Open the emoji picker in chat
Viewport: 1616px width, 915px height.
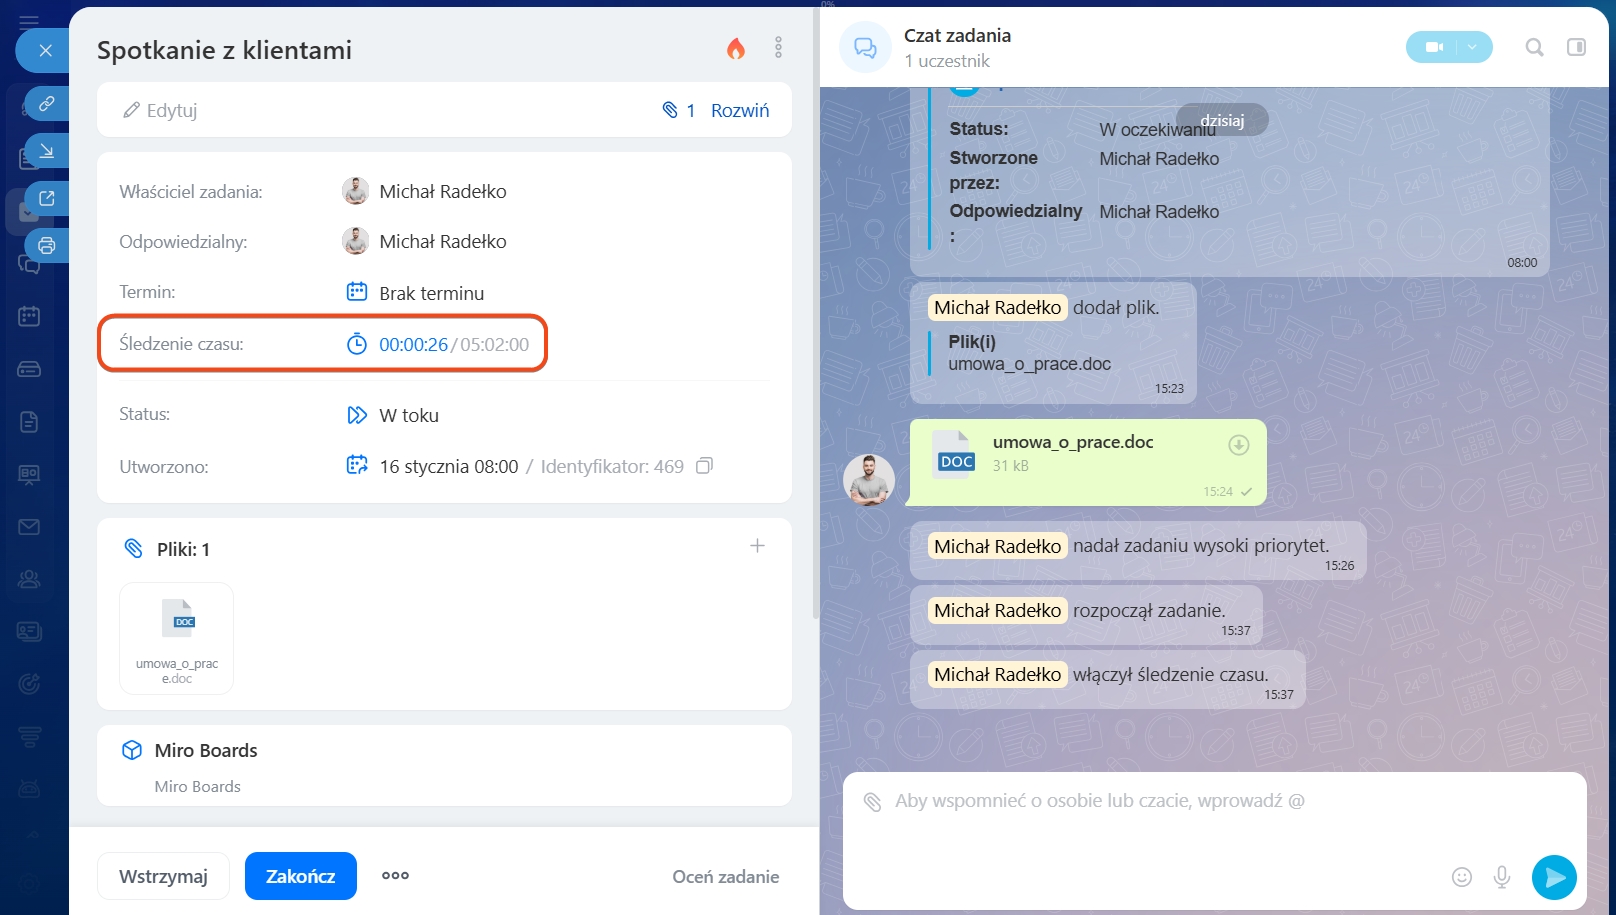(x=1462, y=877)
